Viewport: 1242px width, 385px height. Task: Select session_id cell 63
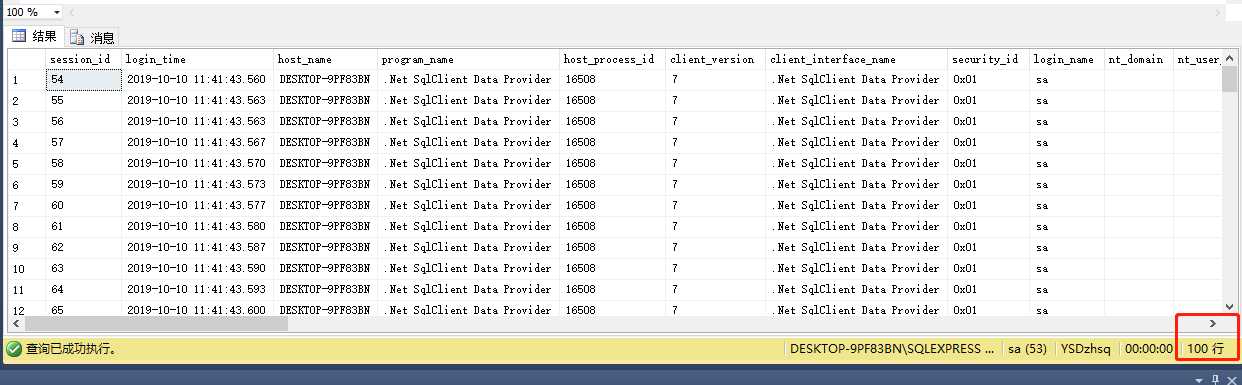click(x=83, y=268)
